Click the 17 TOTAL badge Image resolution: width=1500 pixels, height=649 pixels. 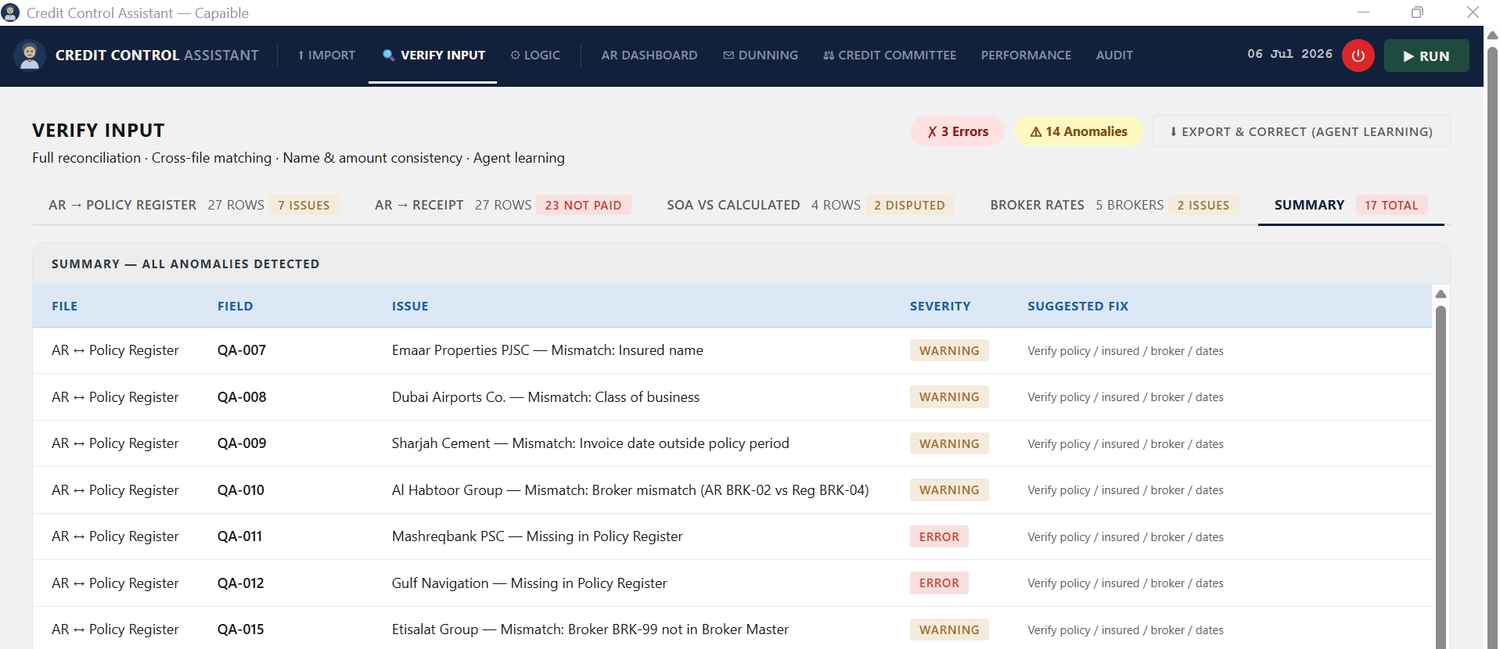(x=1391, y=205)
